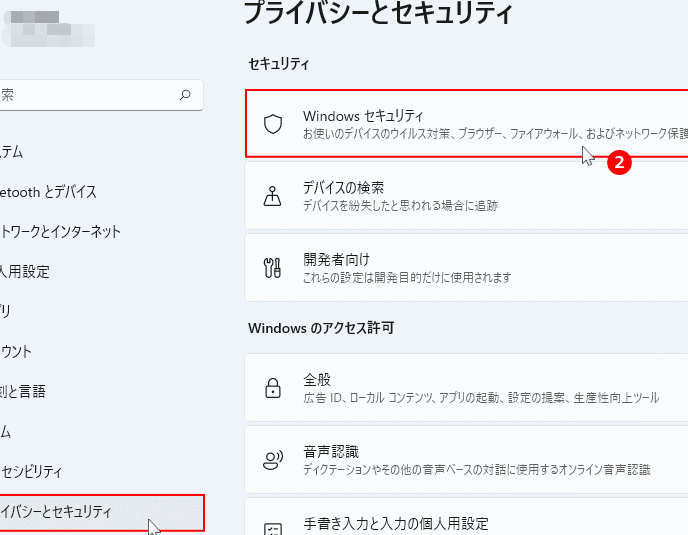Click the padlock icon beside 全般

tap(272, 388)
